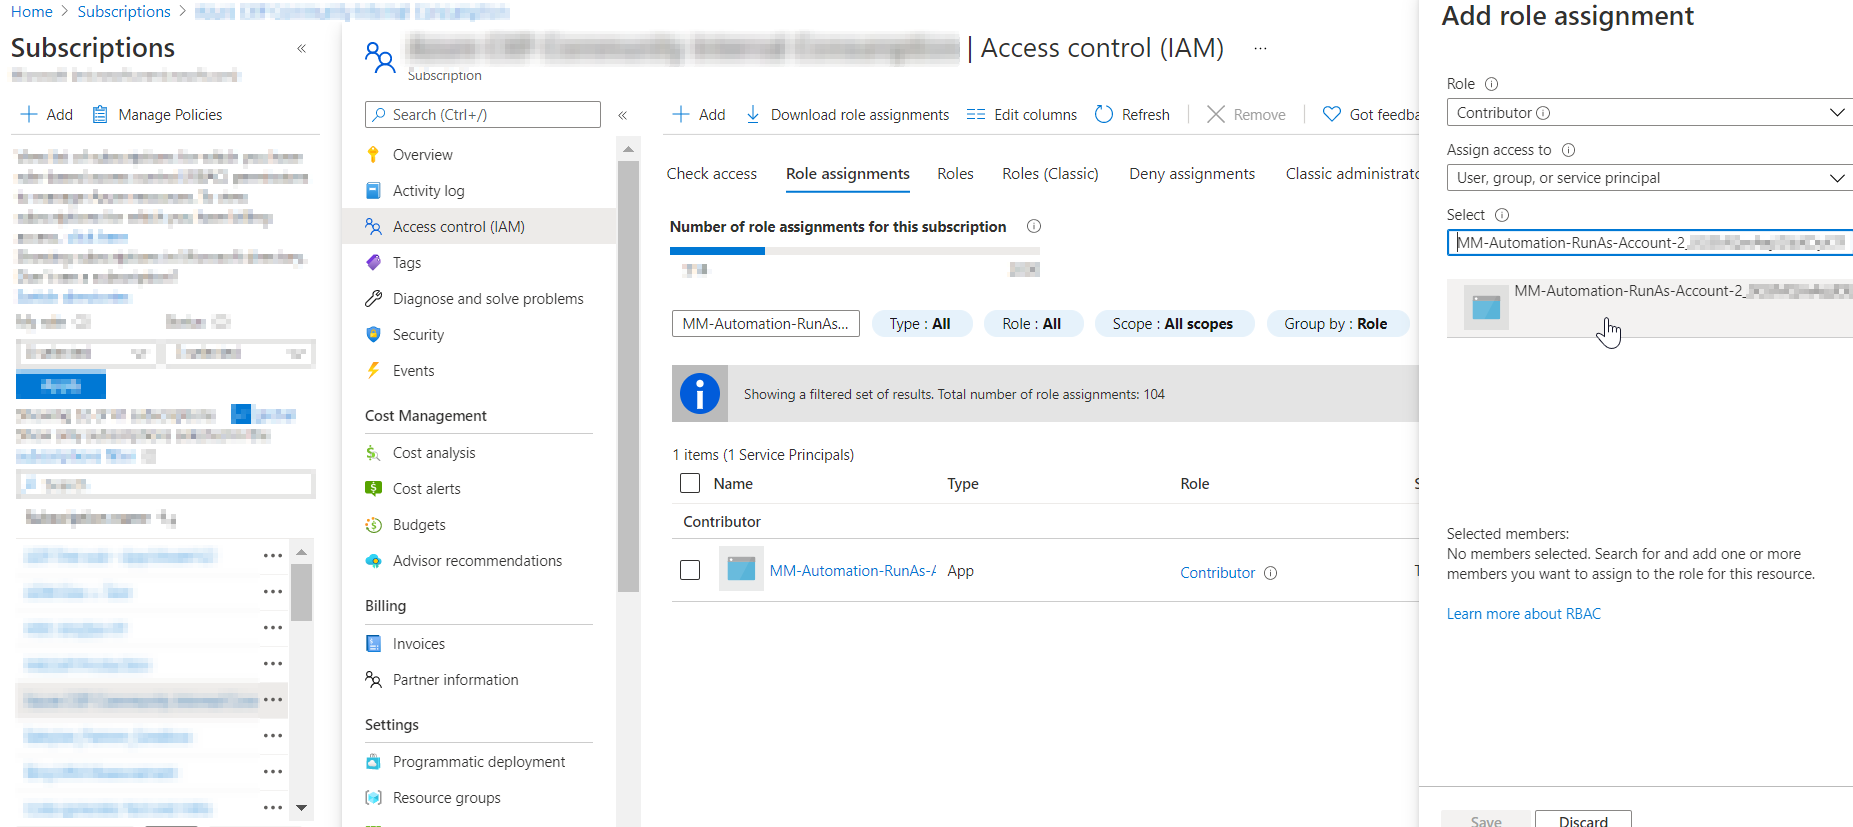Open Advisor recommendations cloud icon
1853x827 pixels.
click(373, 561)
